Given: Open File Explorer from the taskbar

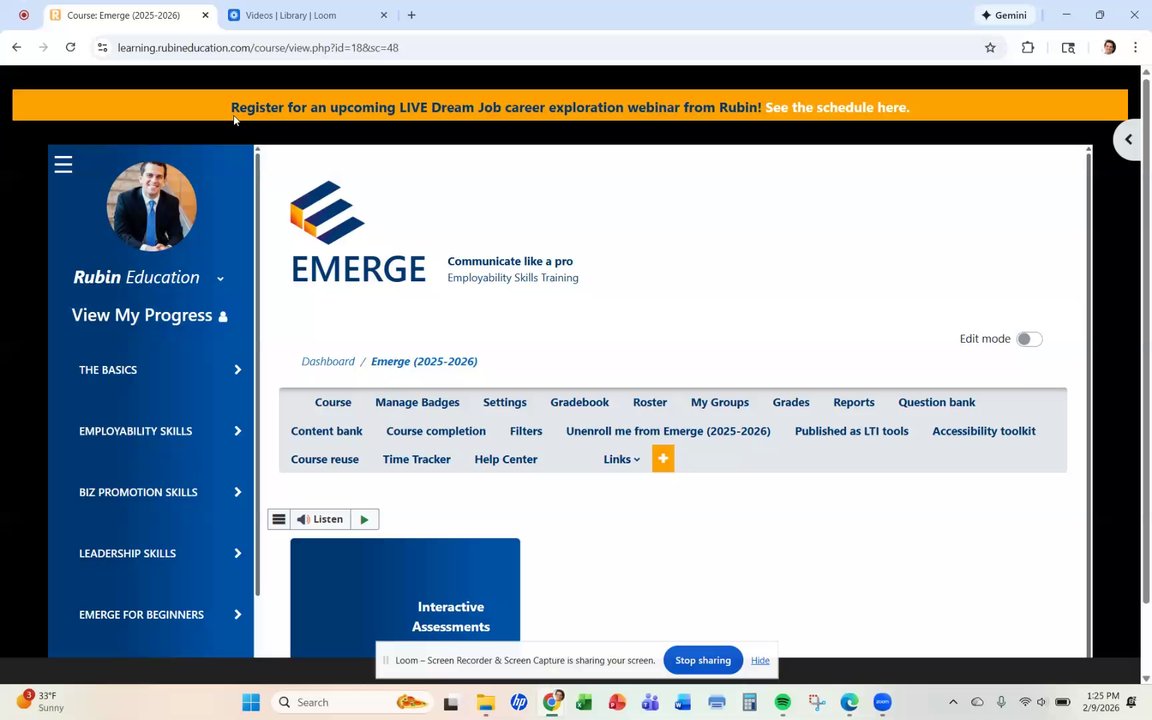Looking at the screenshot, I should [x=485, y=702].
